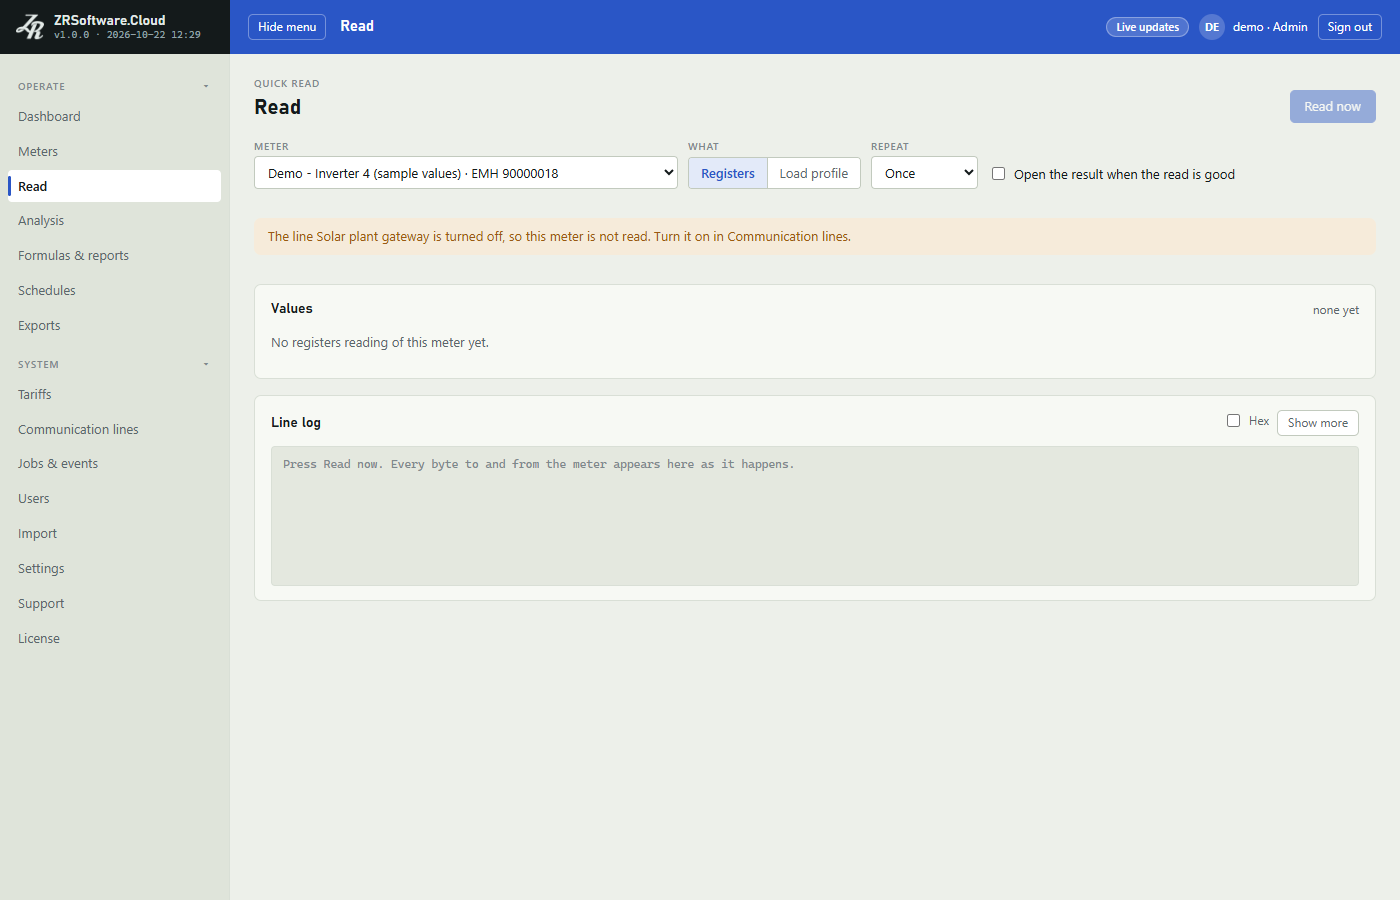Click the Solar plant gateway warning message
This screenshot has width=1400, height=900.
(815, 237)
